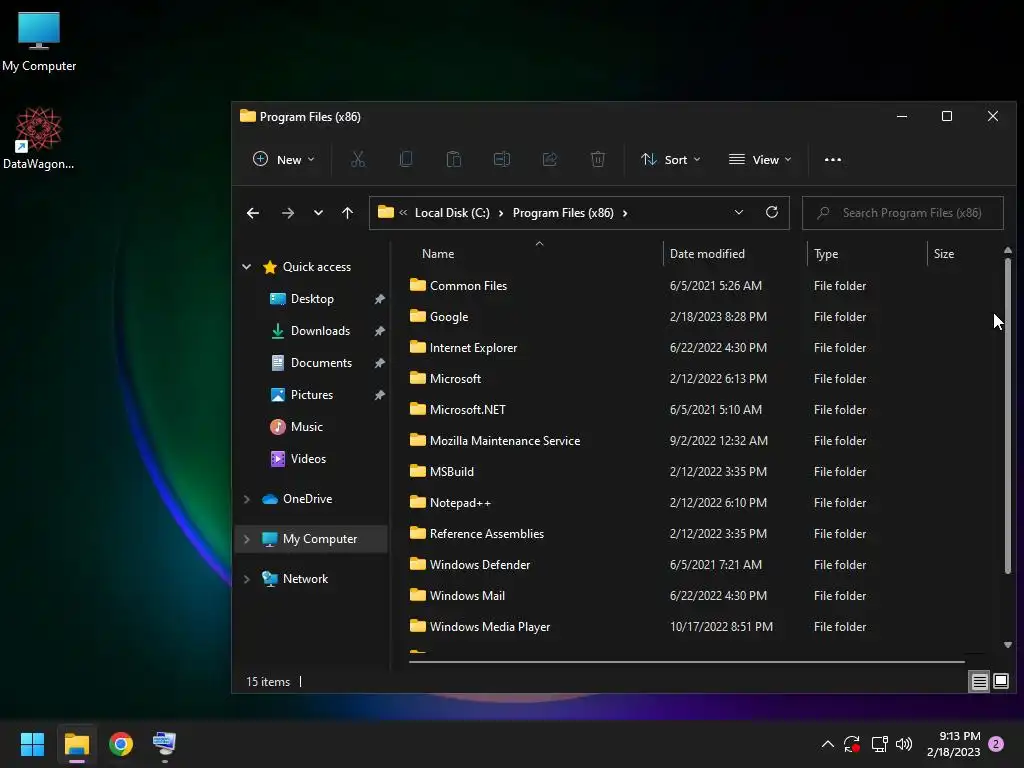1024x768 pixels.
Task: Open the View dropdown
Action: (x=760, y=159)
